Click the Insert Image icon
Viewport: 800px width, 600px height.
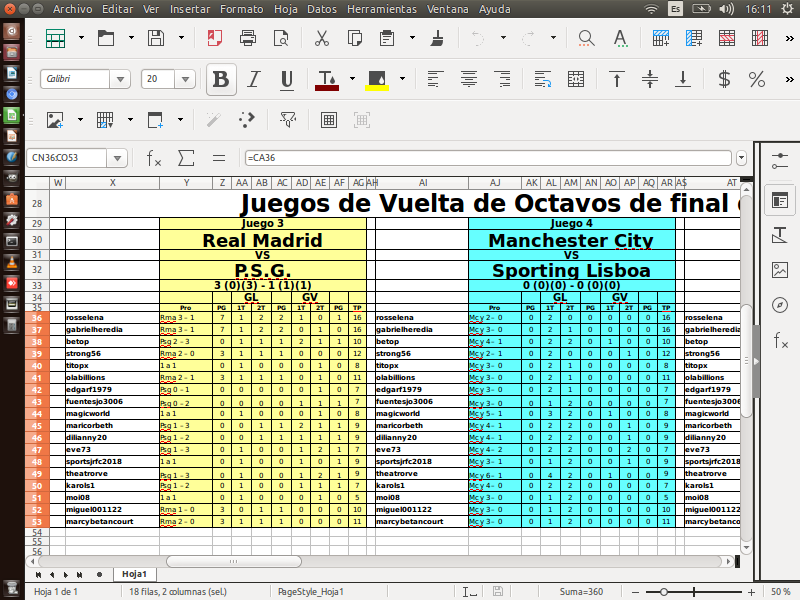(55, 120)
